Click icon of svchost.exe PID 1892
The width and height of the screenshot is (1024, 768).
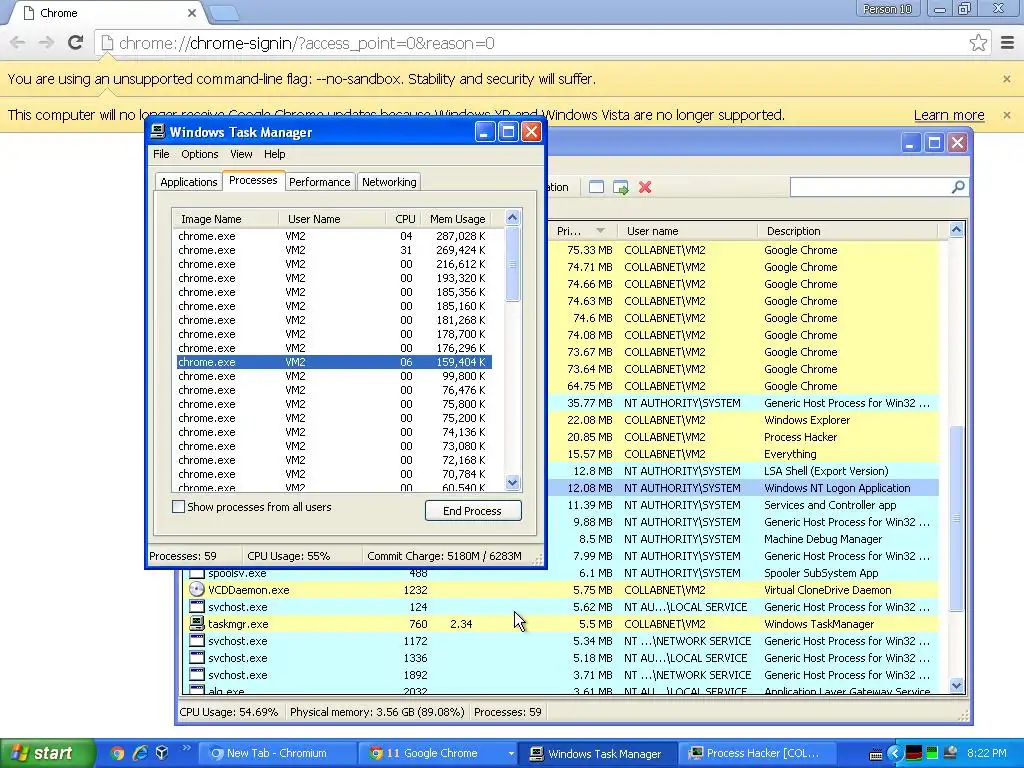coord(197,675)
